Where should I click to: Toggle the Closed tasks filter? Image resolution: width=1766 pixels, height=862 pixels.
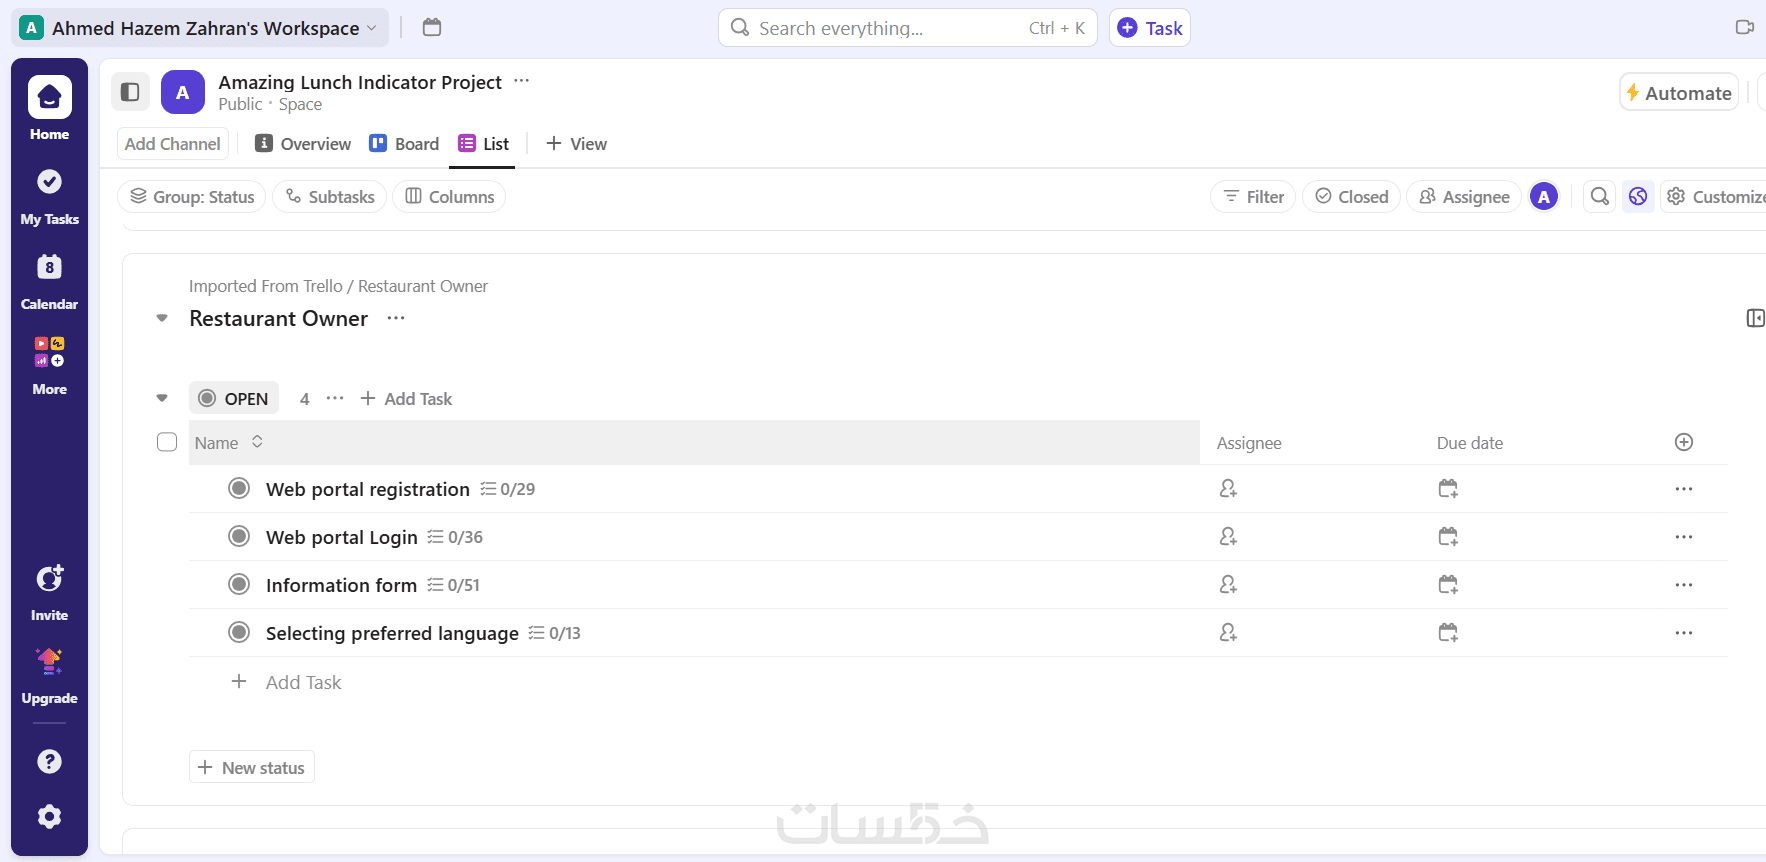click(x=1351, y=197)
